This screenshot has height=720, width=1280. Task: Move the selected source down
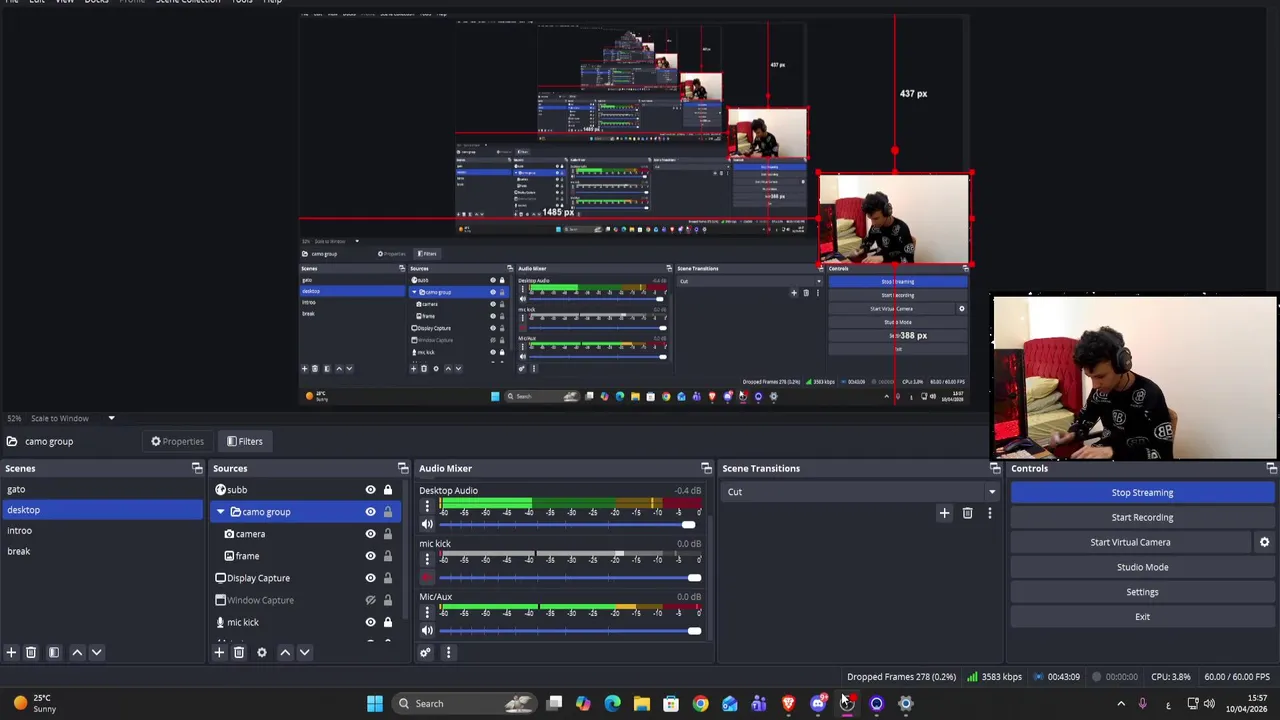tap(304, 652)
